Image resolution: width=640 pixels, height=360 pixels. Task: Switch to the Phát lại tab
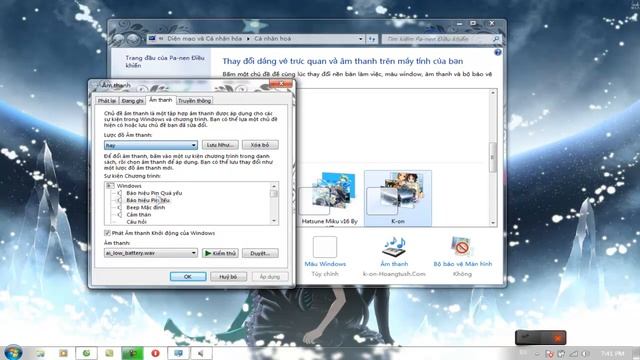point(107,101)
